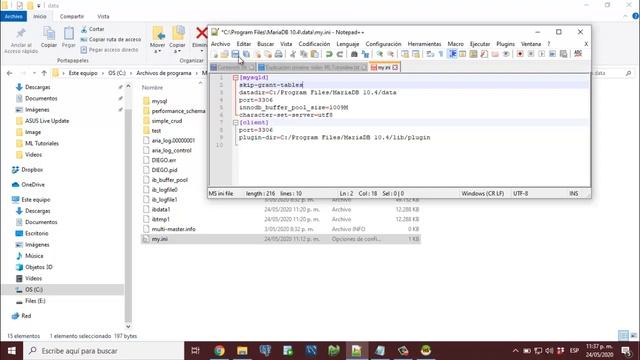Open the Codificación menu in Notepad++
This screenshot has height=360, width=640.
pyautogui.click(x=314, y=44)
